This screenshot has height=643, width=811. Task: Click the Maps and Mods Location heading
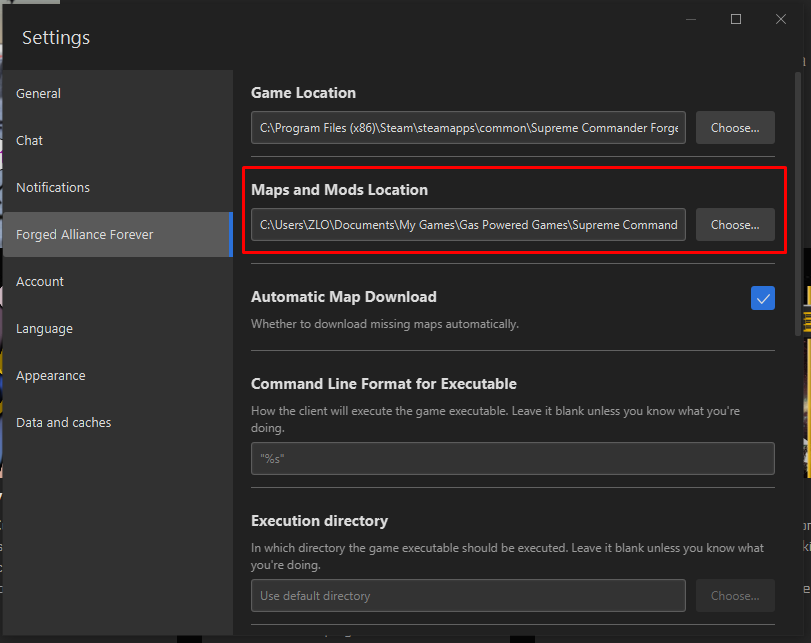(x=339, y=190)
